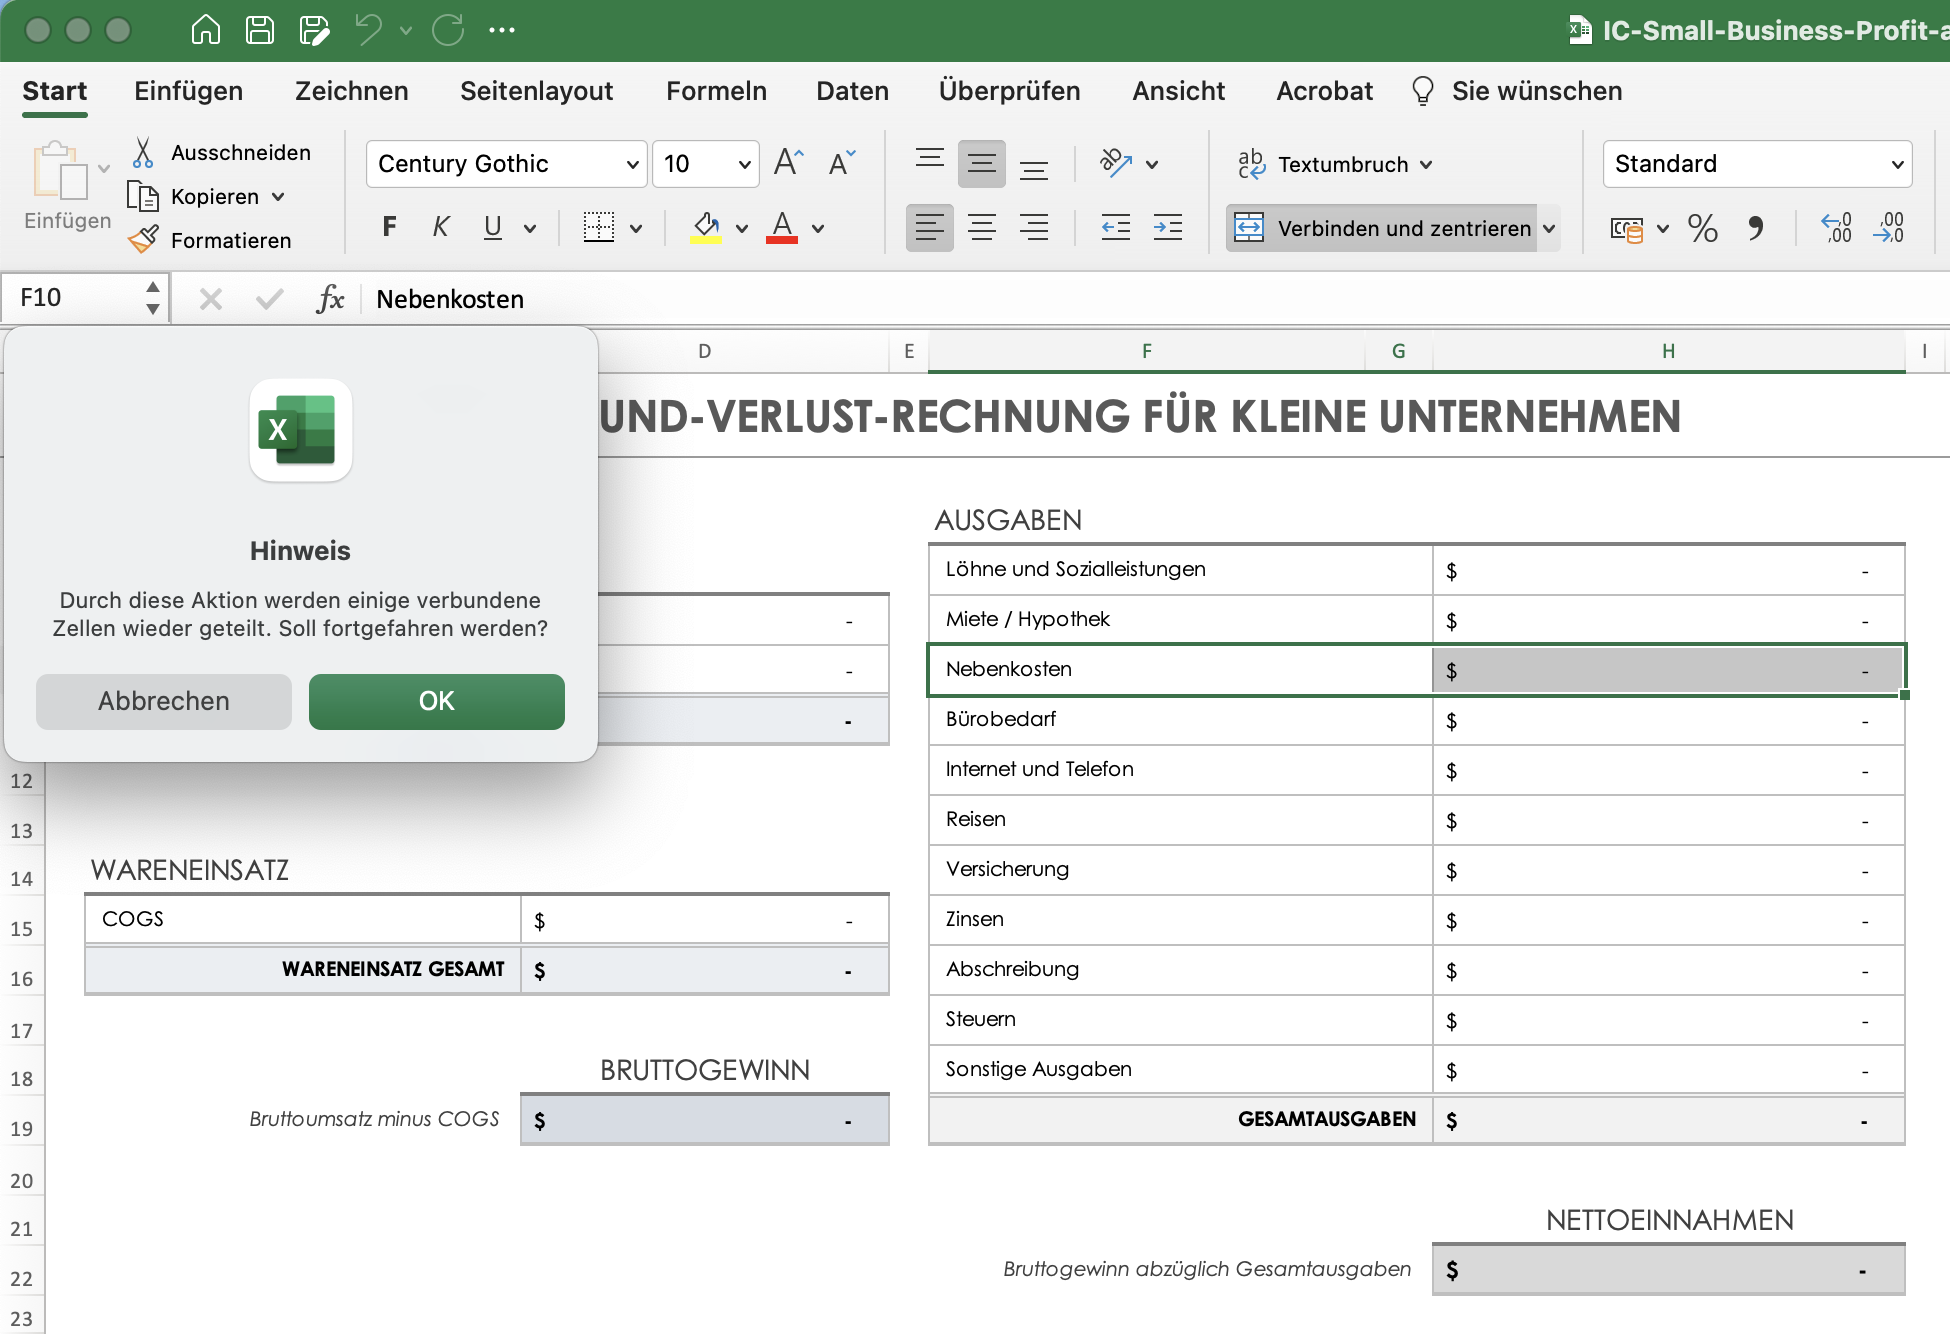Click the percent style icon

[1703, 228]
